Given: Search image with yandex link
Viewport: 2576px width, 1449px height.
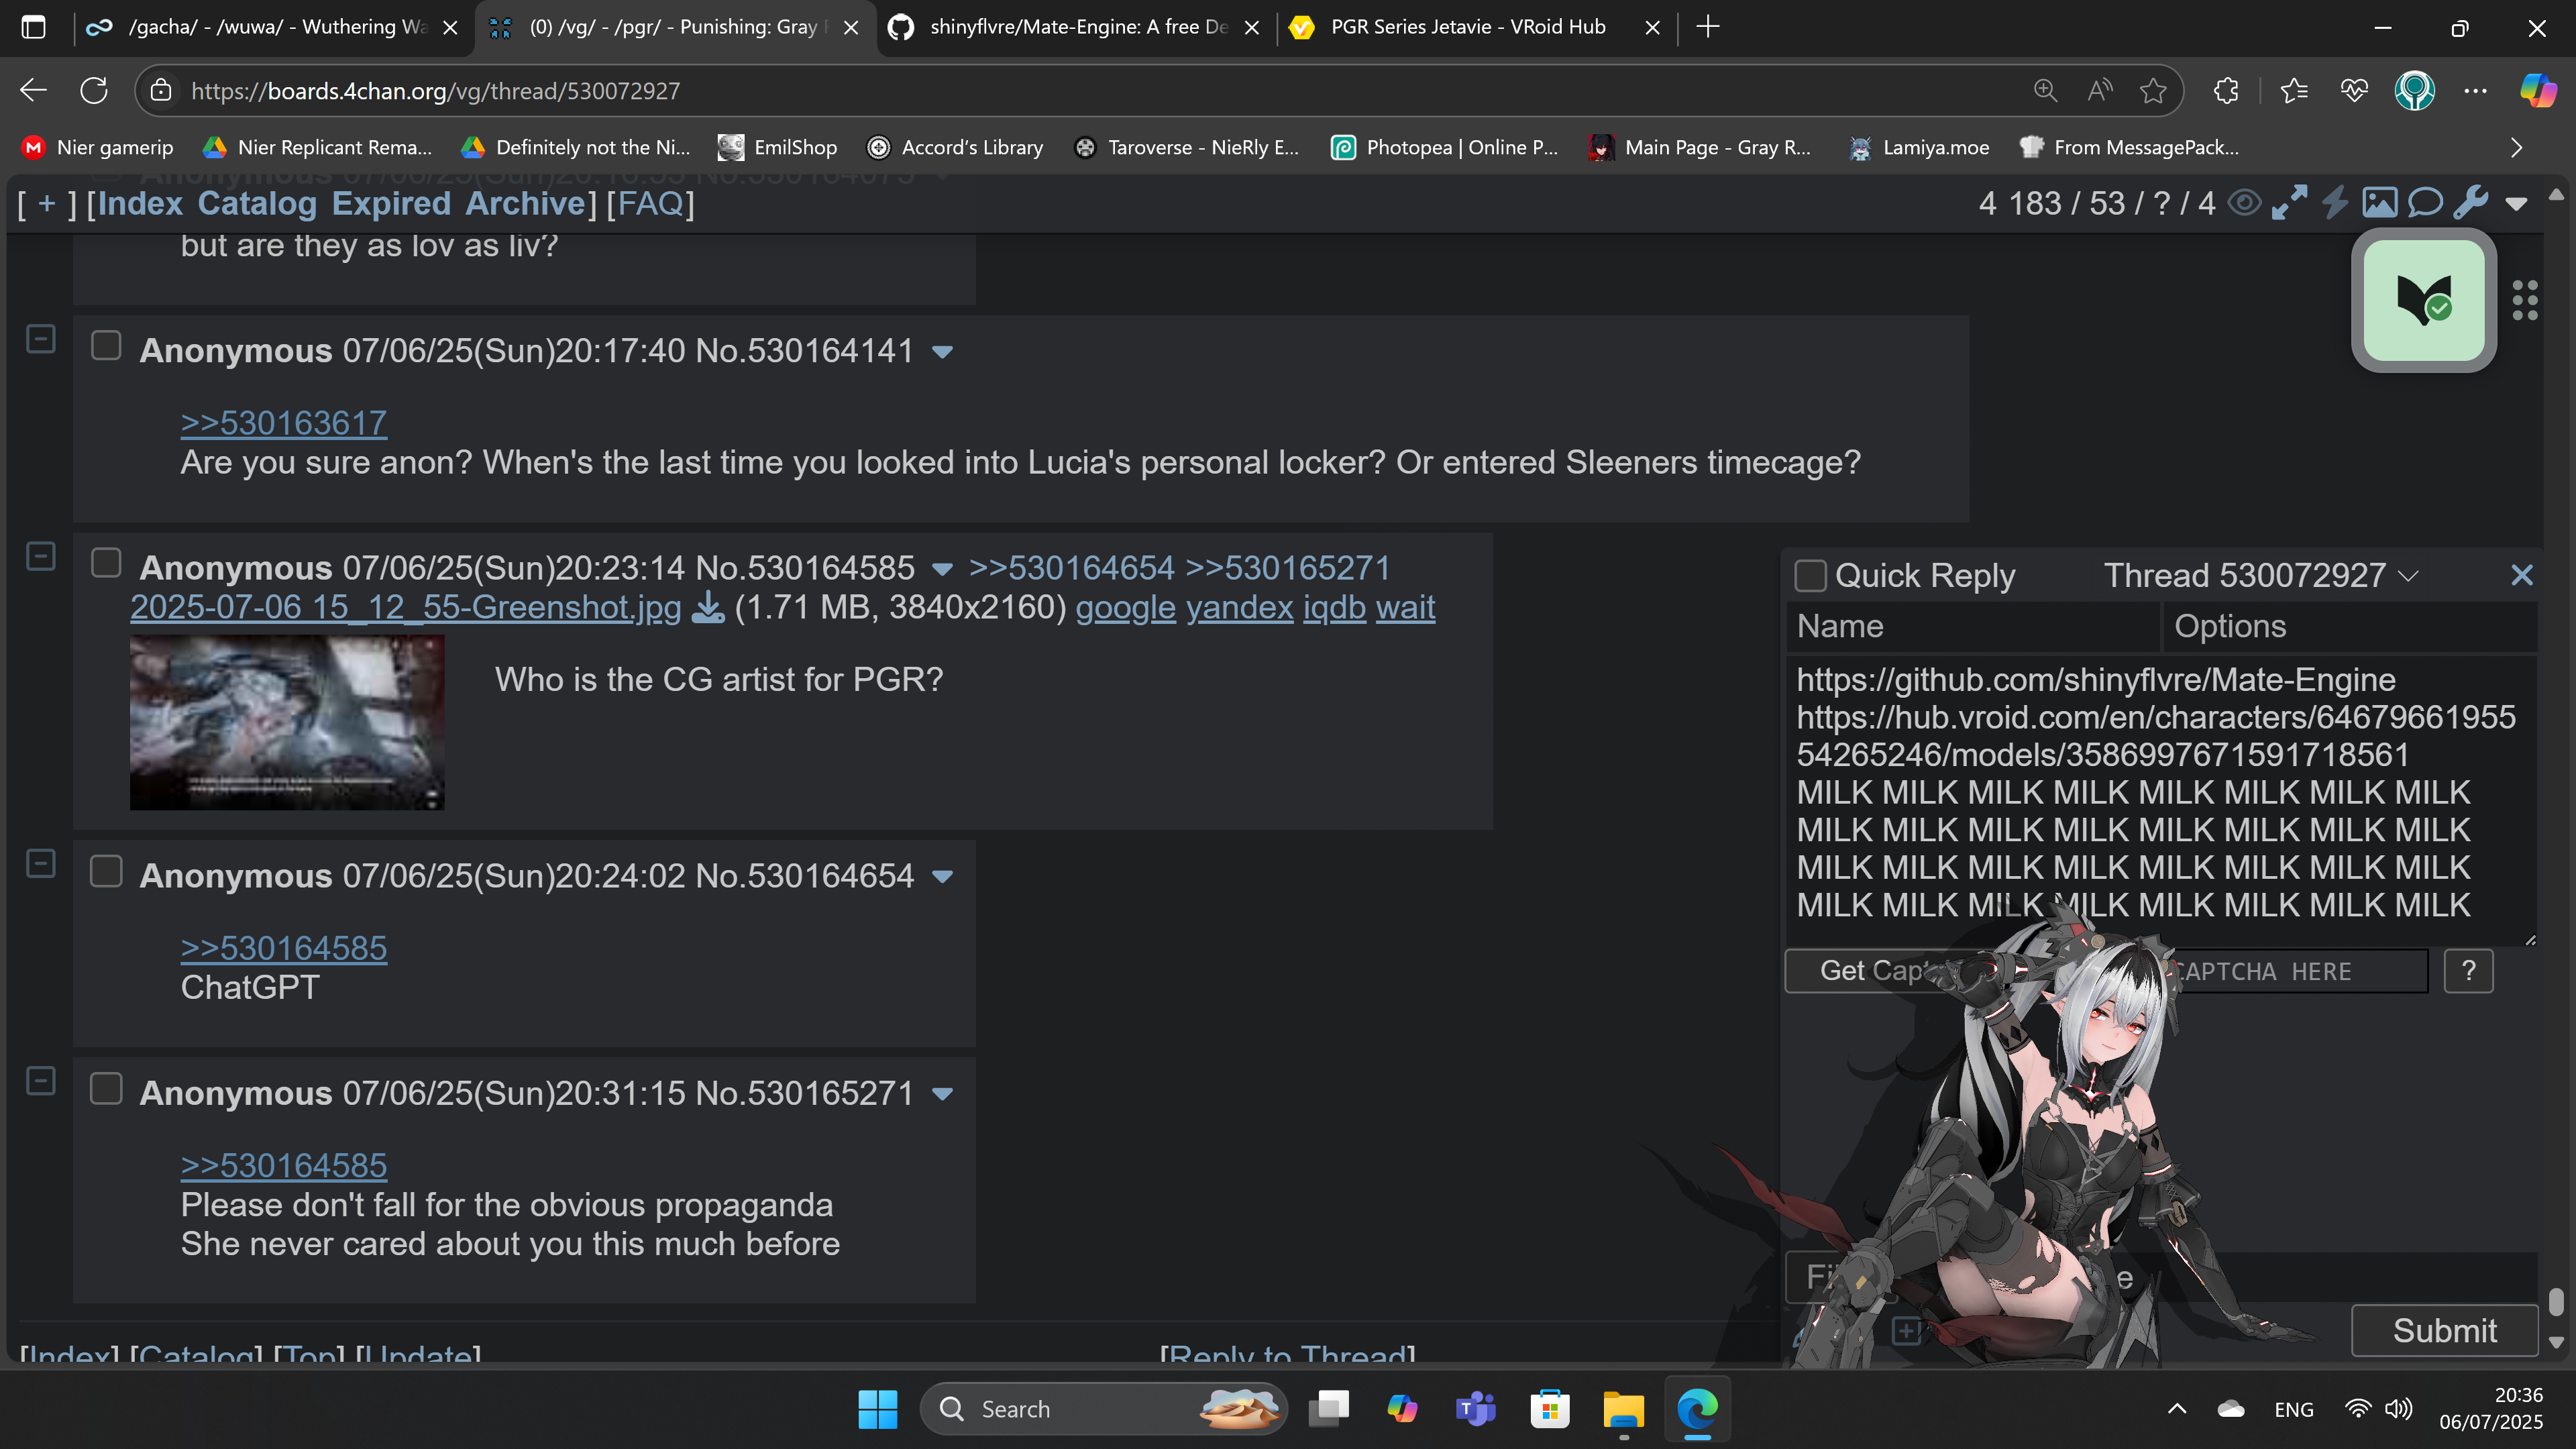Looking at the screenshot, I should click(1239, 607).
